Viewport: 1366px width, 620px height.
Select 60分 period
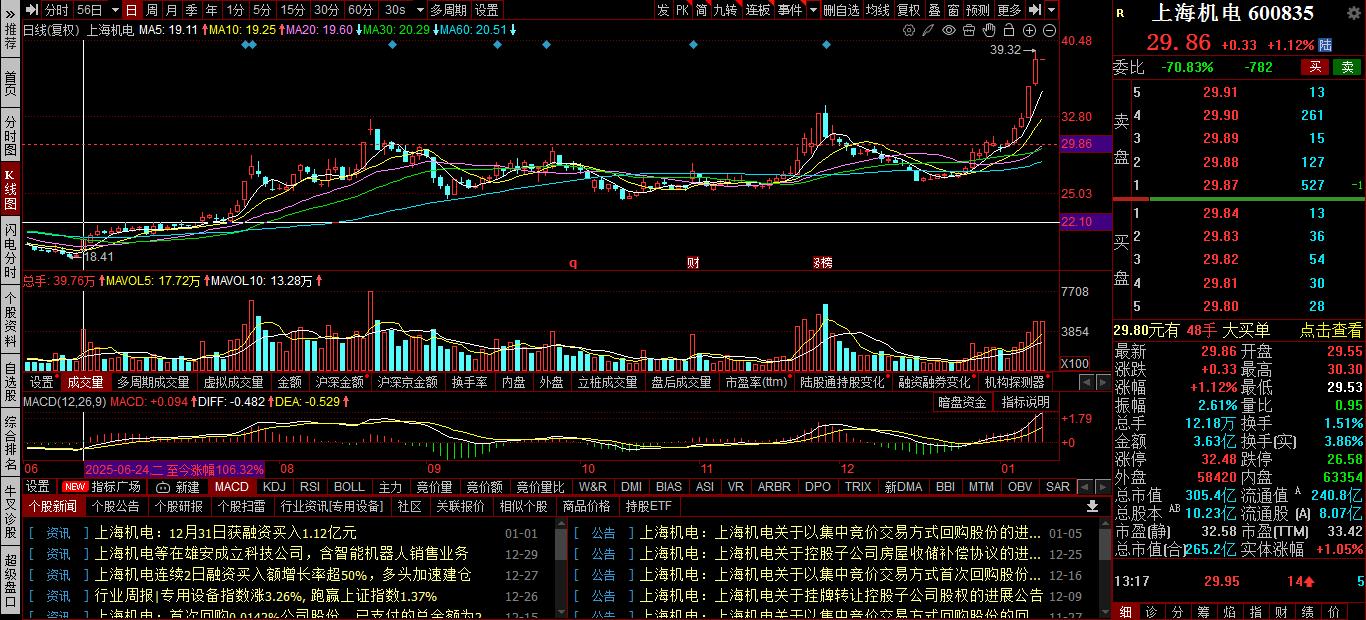361,10
